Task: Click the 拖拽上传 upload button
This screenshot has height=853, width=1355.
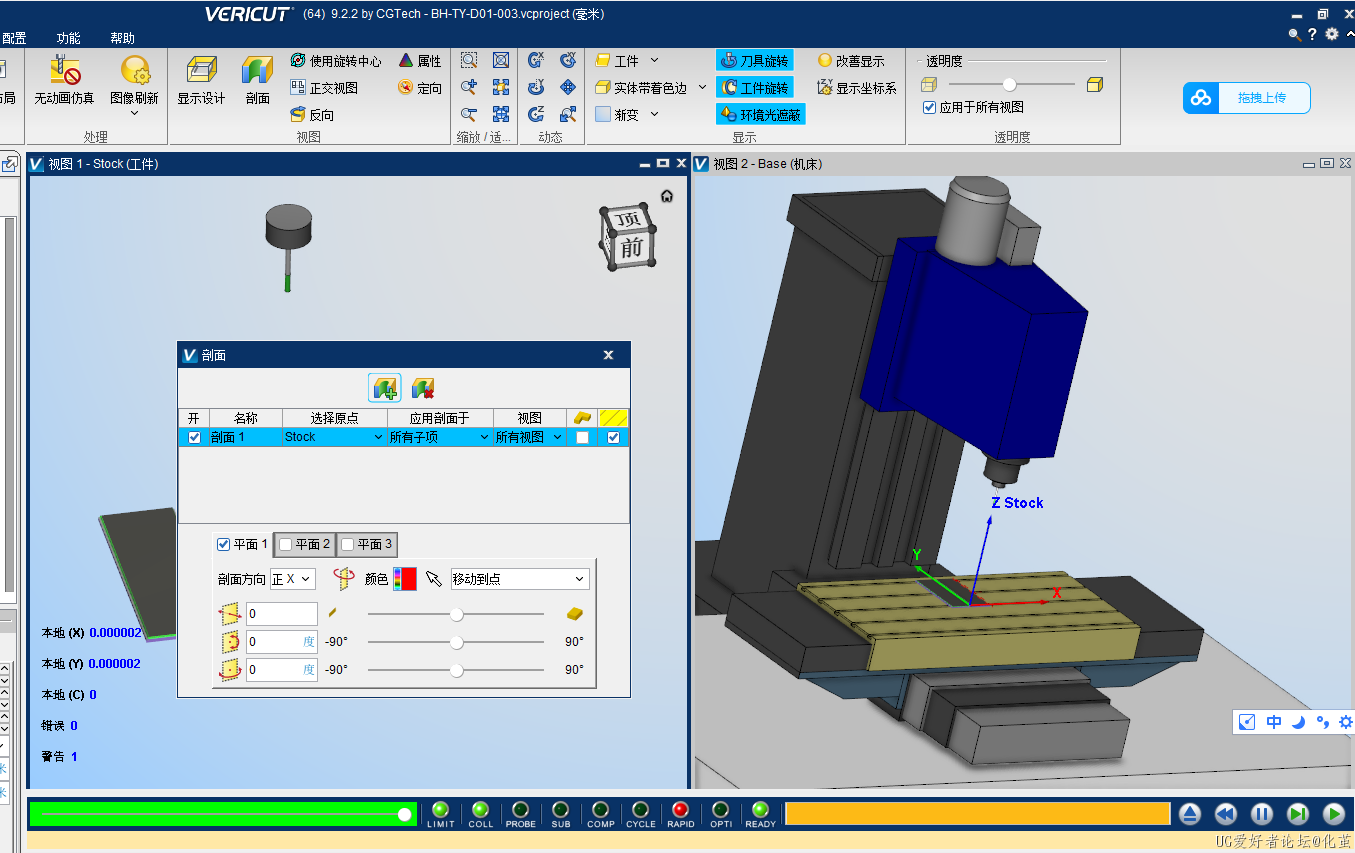Action: point(1246,98)
